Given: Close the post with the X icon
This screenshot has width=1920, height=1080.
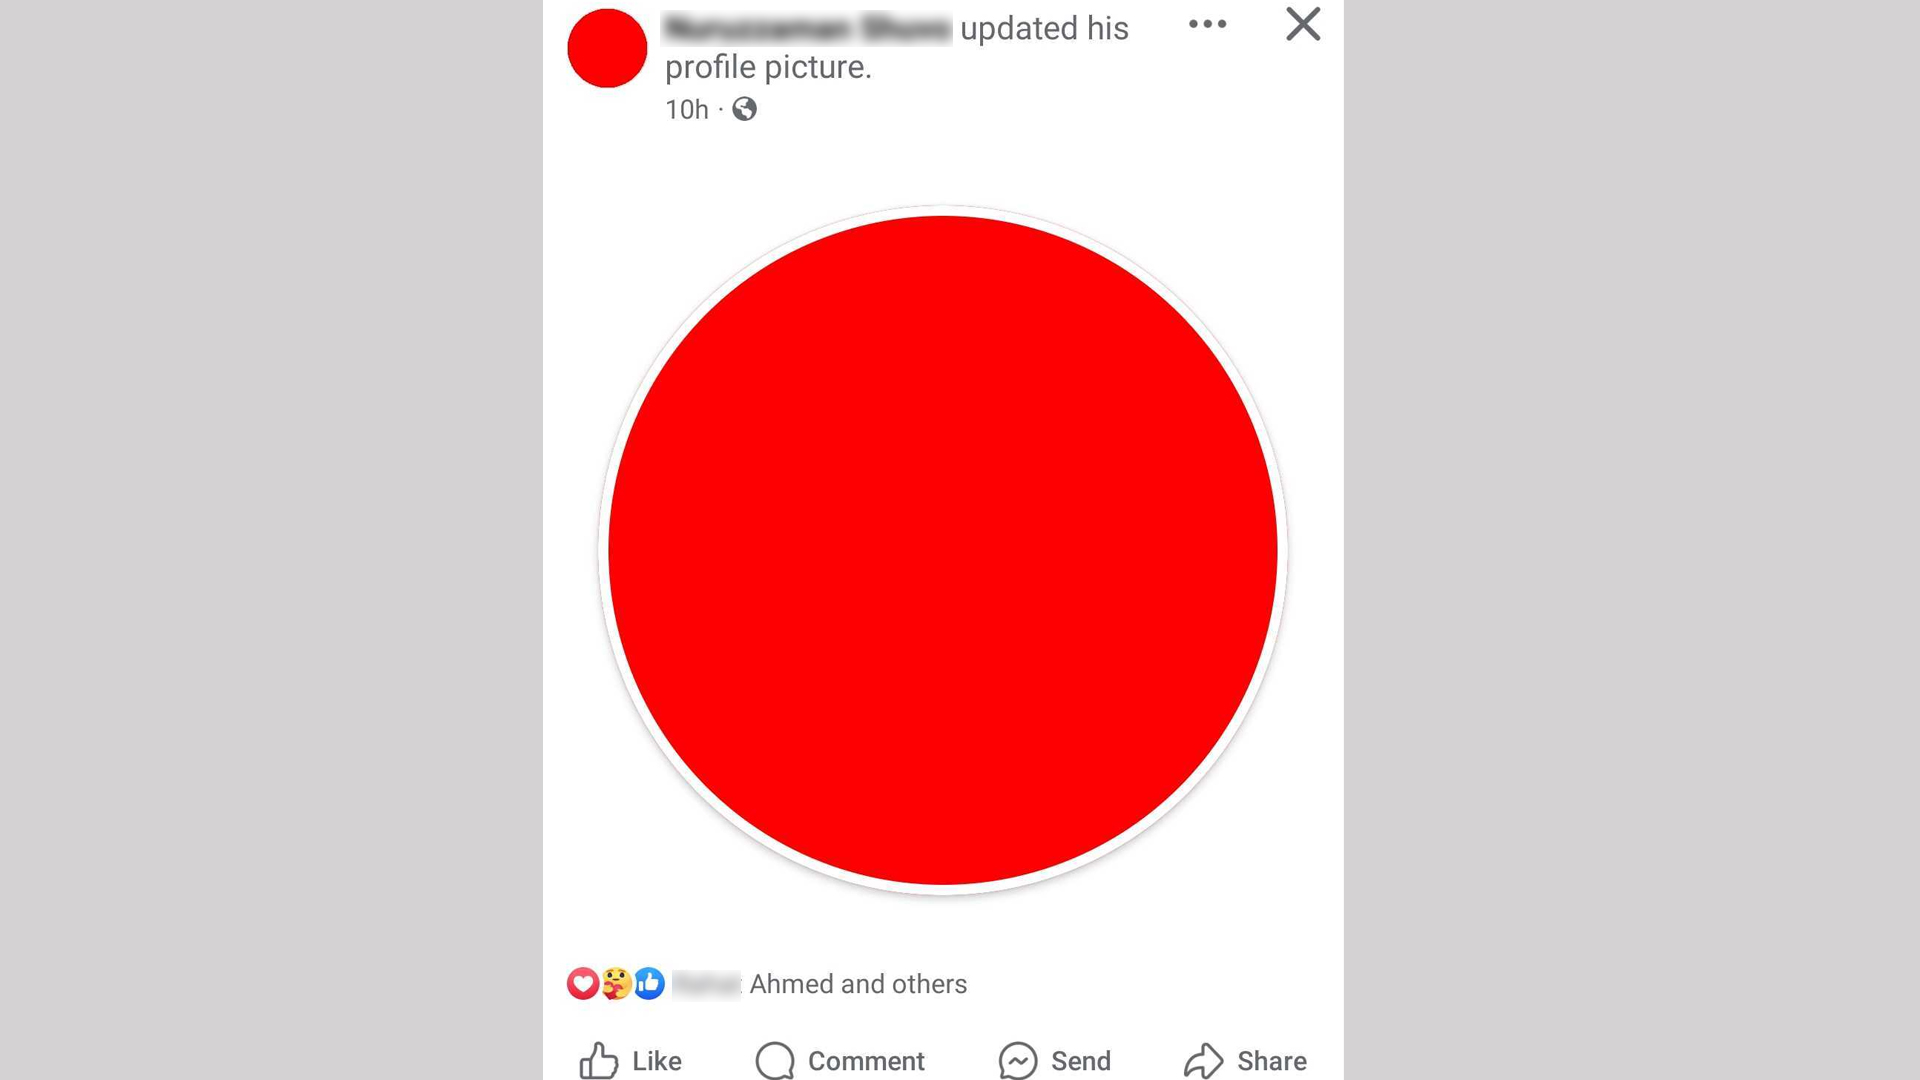Looking at the screenshot, I should pyautogui.click(x=1303, y=24).
